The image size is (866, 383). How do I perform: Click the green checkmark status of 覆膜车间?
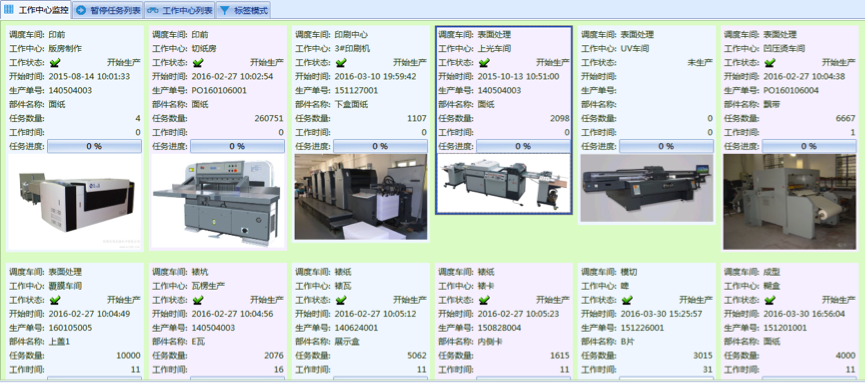[55, 300]
